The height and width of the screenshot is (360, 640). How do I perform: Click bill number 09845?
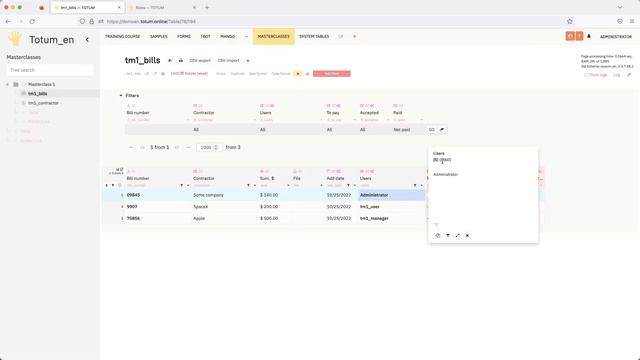pos(133,195)
